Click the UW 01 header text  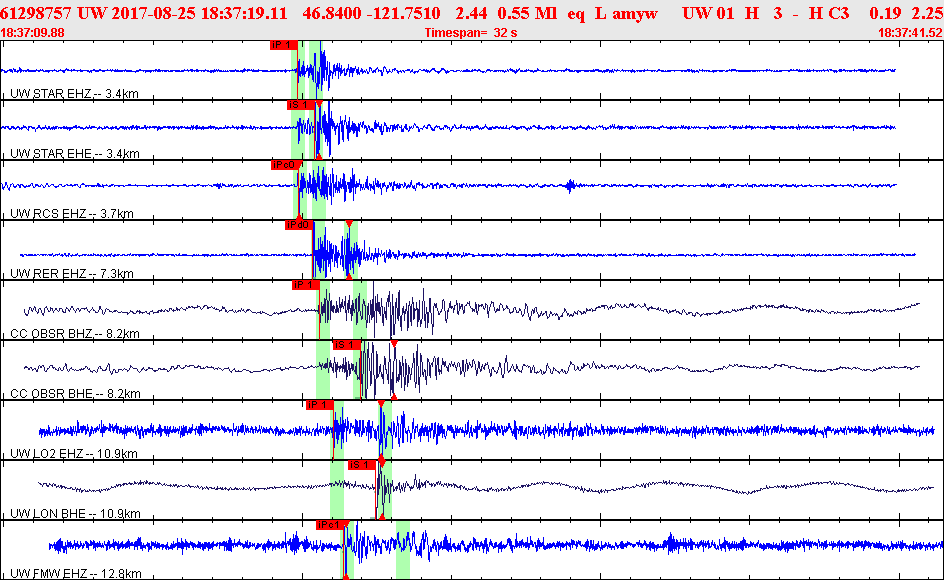pos(708,13)
